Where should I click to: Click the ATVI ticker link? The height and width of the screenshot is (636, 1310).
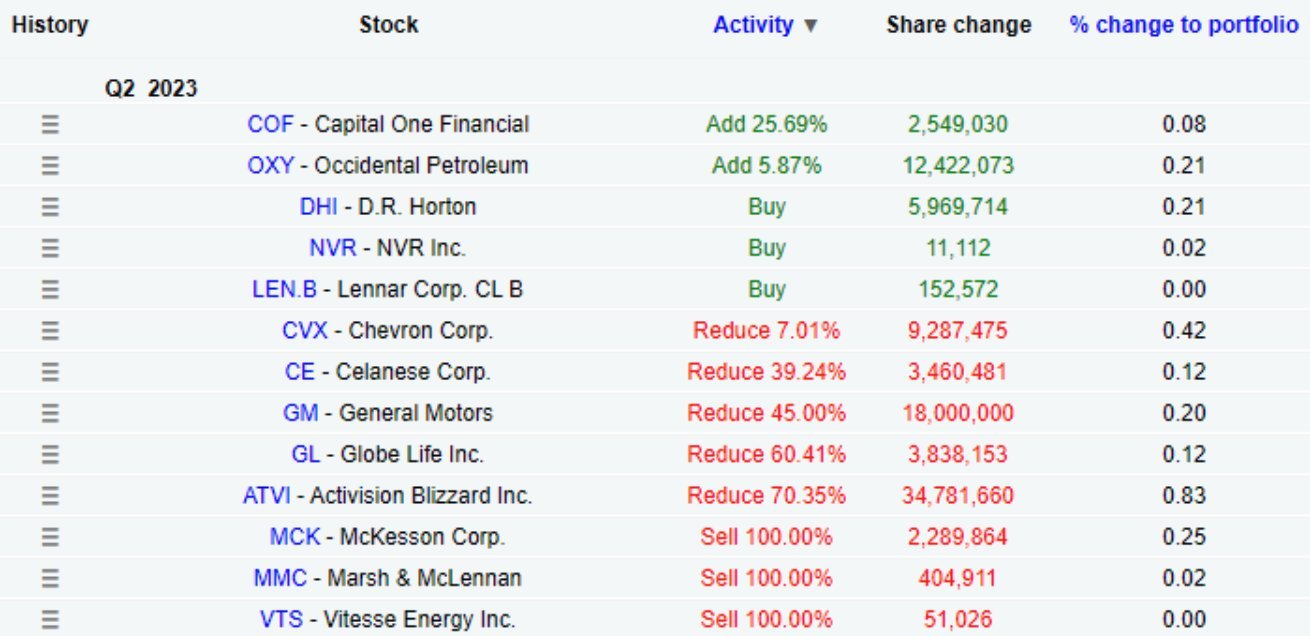click(266, 496)
